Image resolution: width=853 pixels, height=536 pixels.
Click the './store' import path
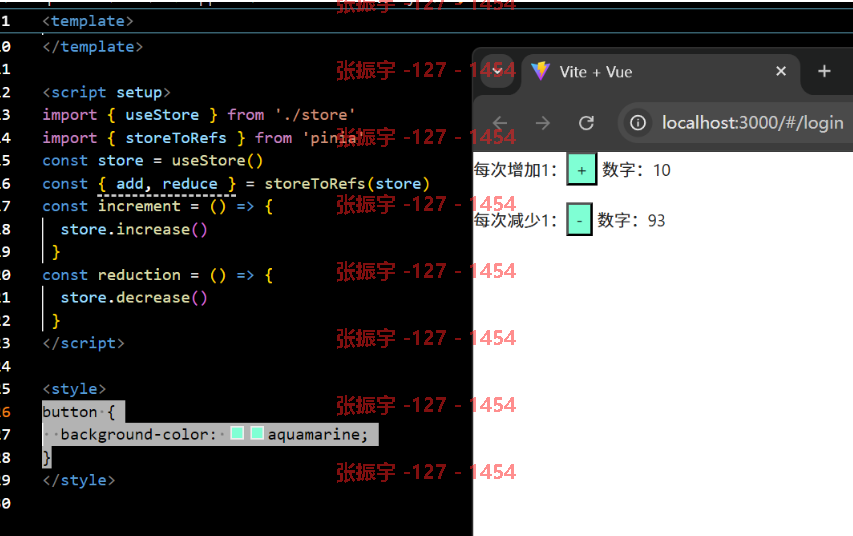[315, 115]
